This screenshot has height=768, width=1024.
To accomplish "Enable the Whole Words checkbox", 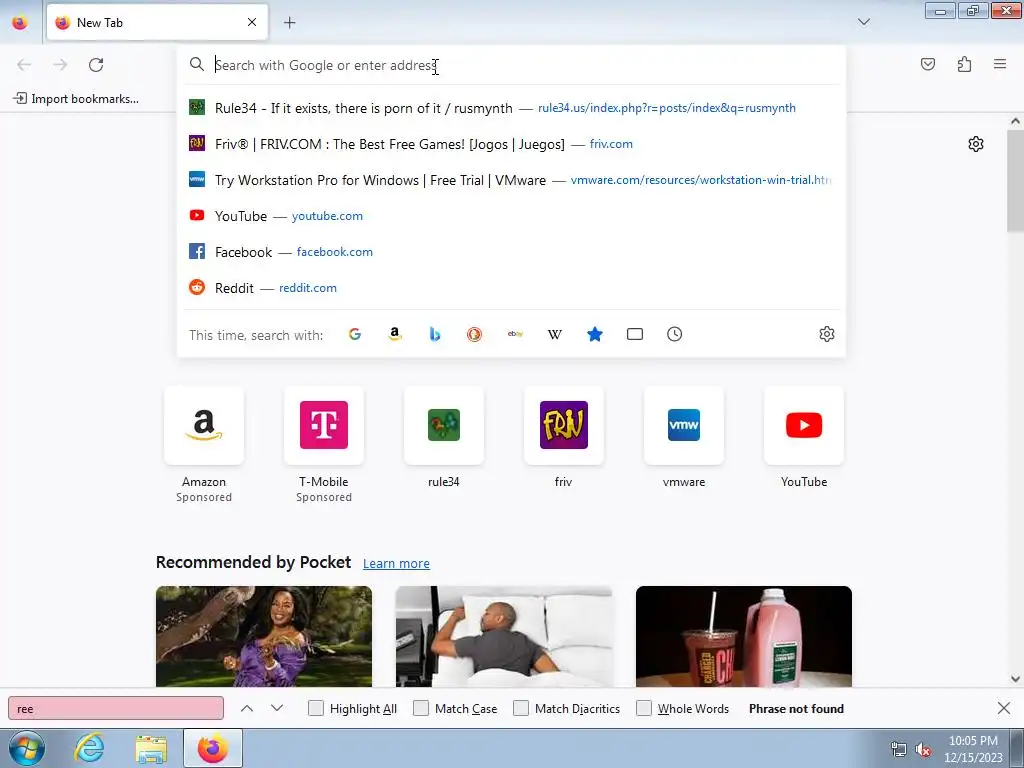I will pyautogui.click(x=644, y=709).
